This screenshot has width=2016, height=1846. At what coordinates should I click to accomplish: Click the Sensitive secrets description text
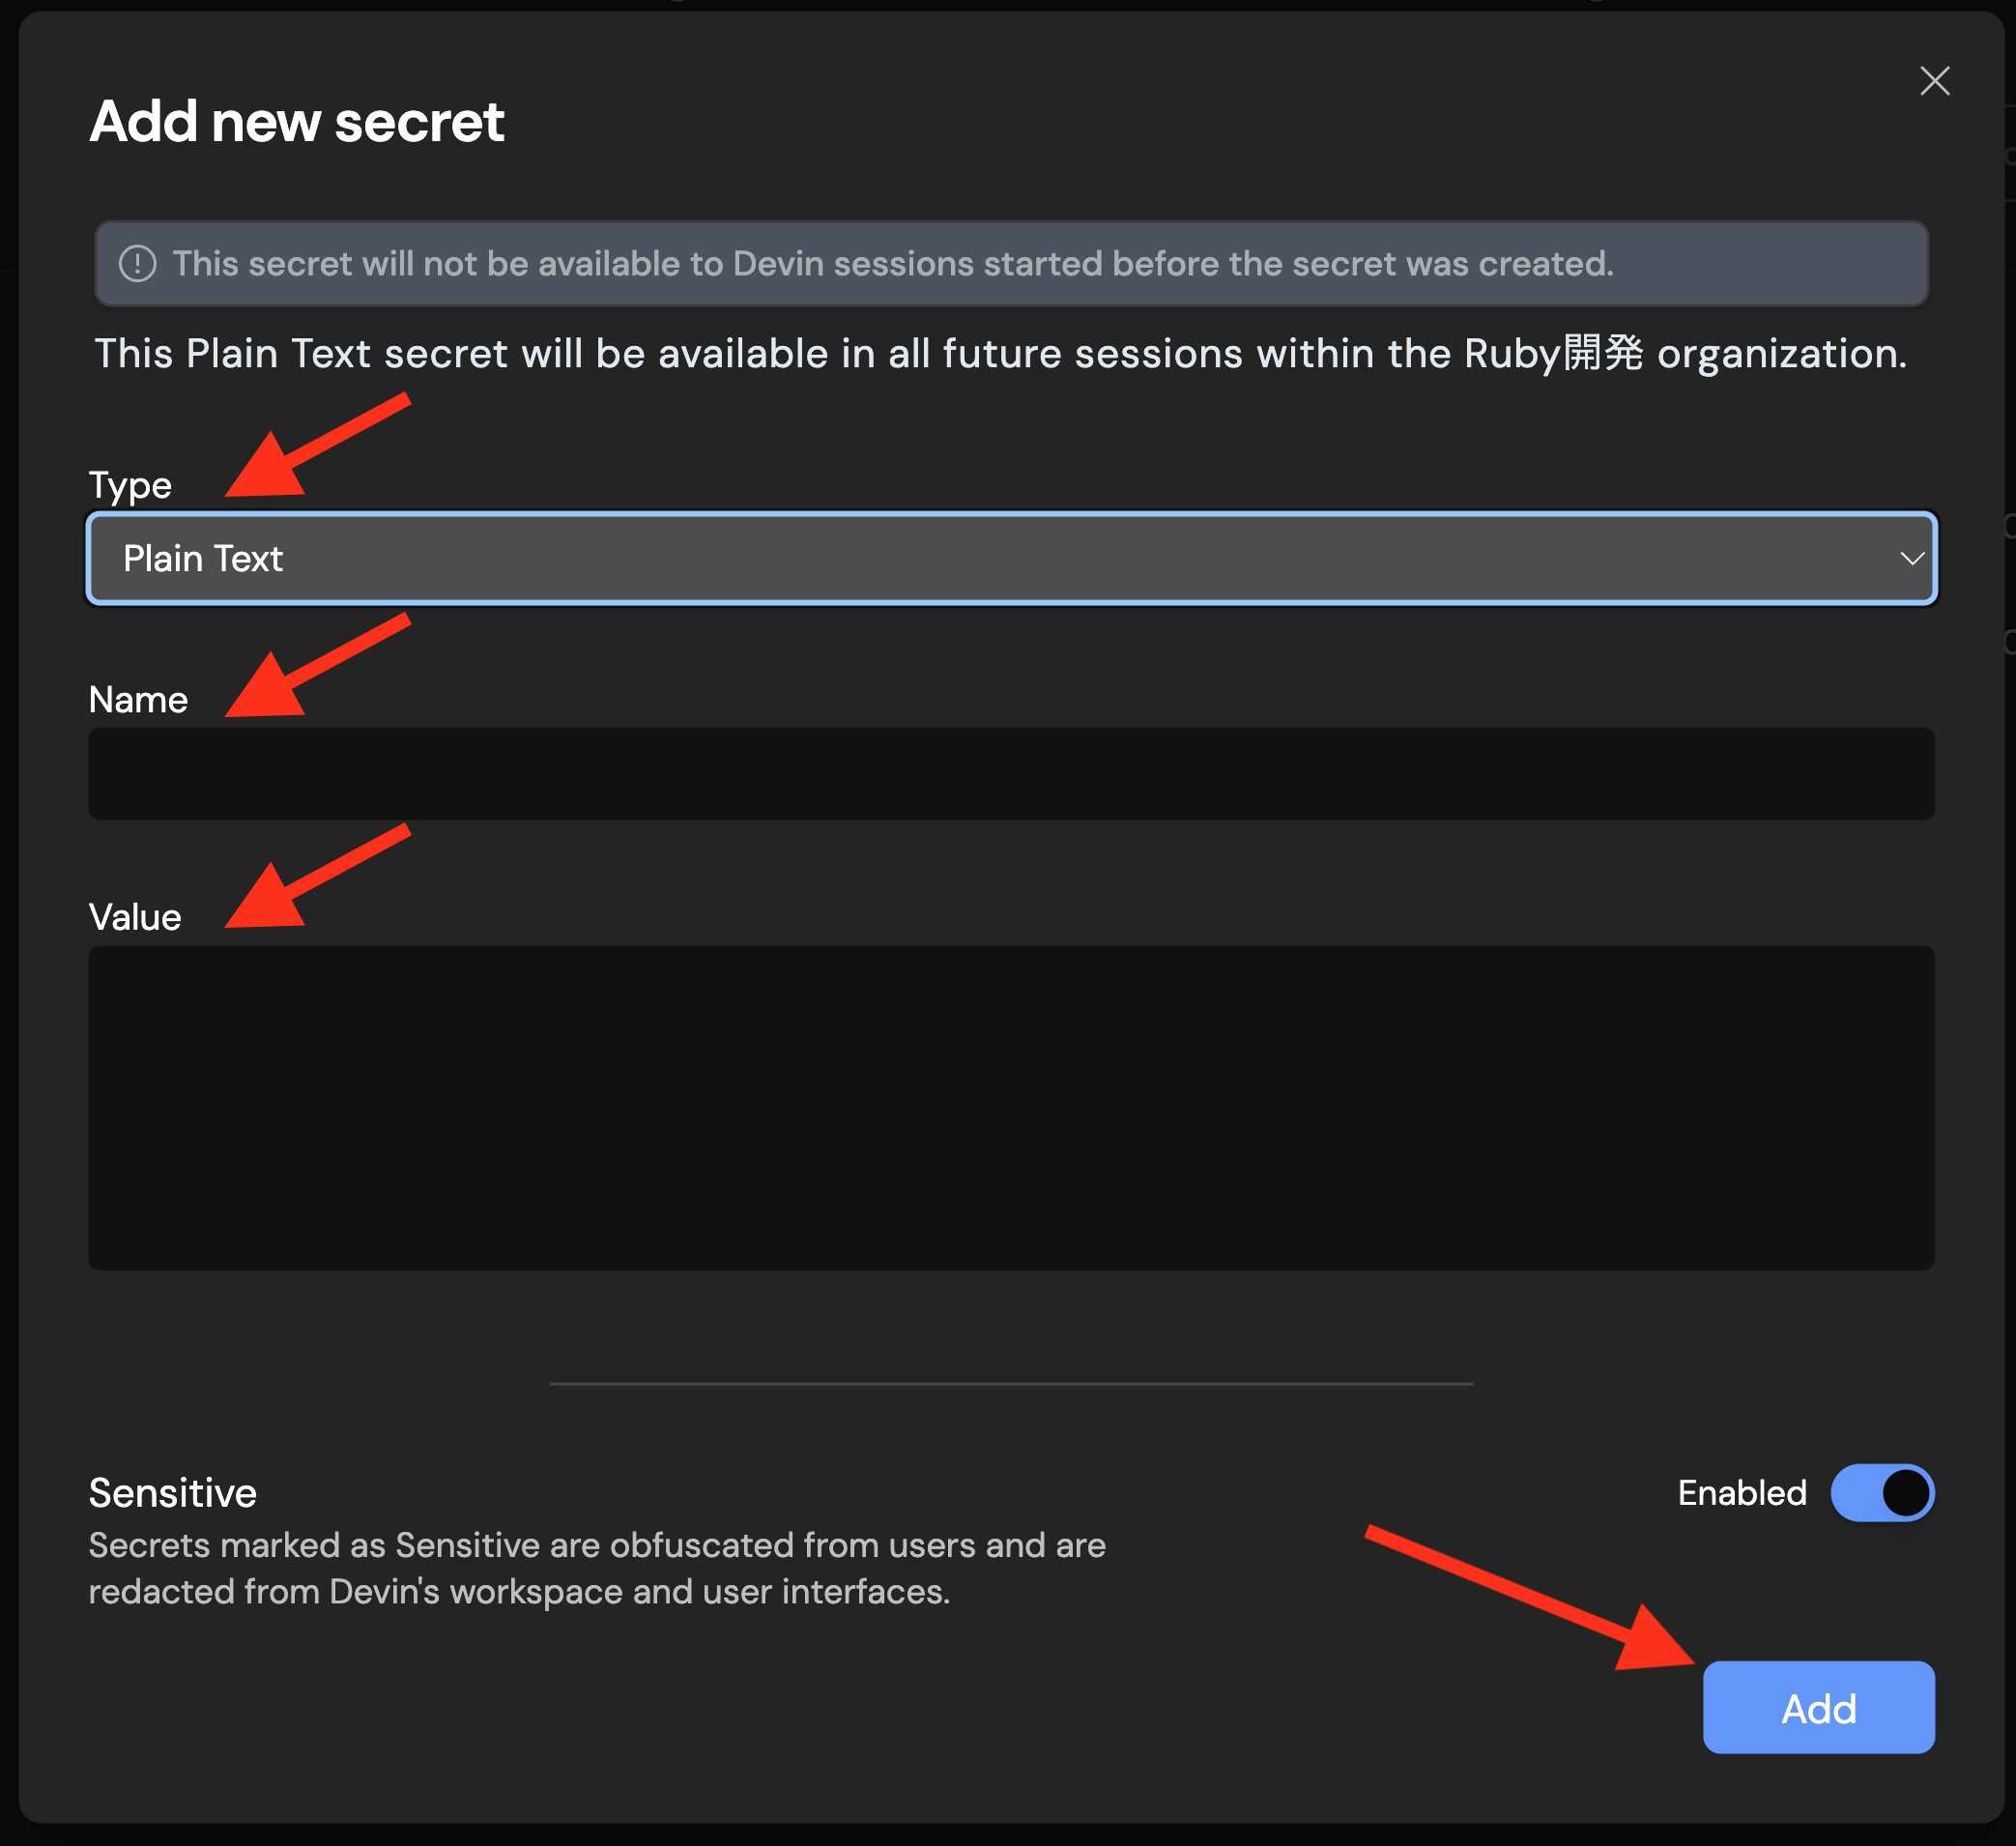(596, 1568)
